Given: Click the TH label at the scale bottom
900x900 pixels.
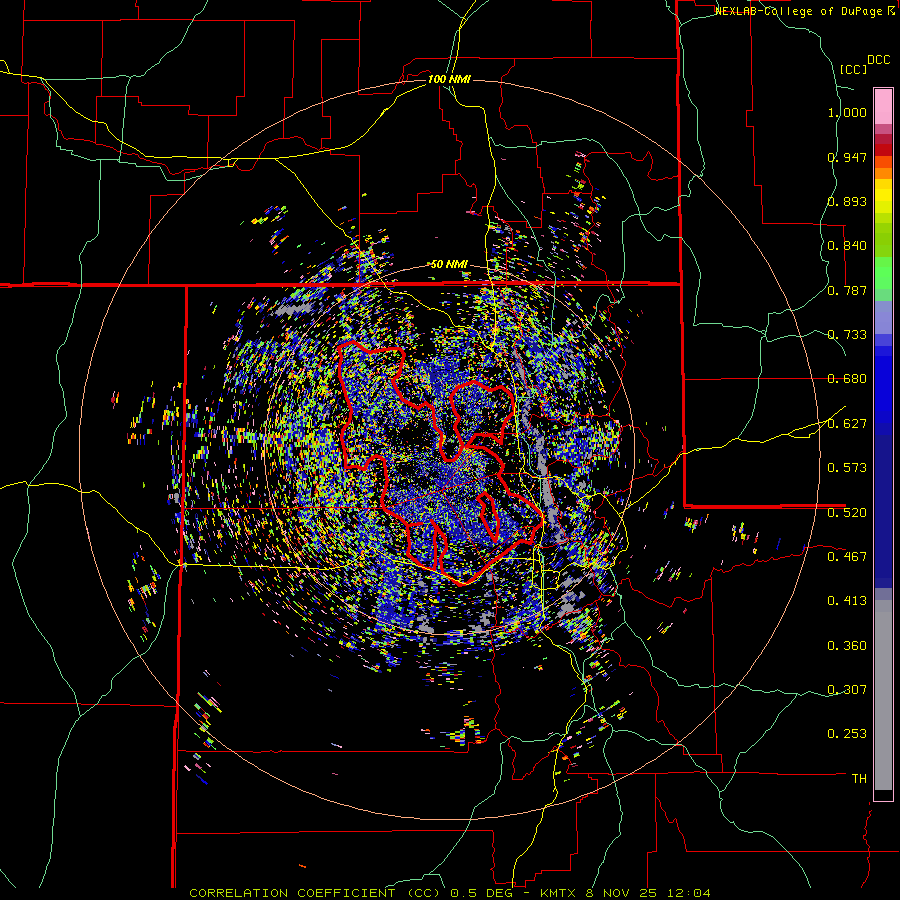Looking at the screenshot, I should 859,779.
